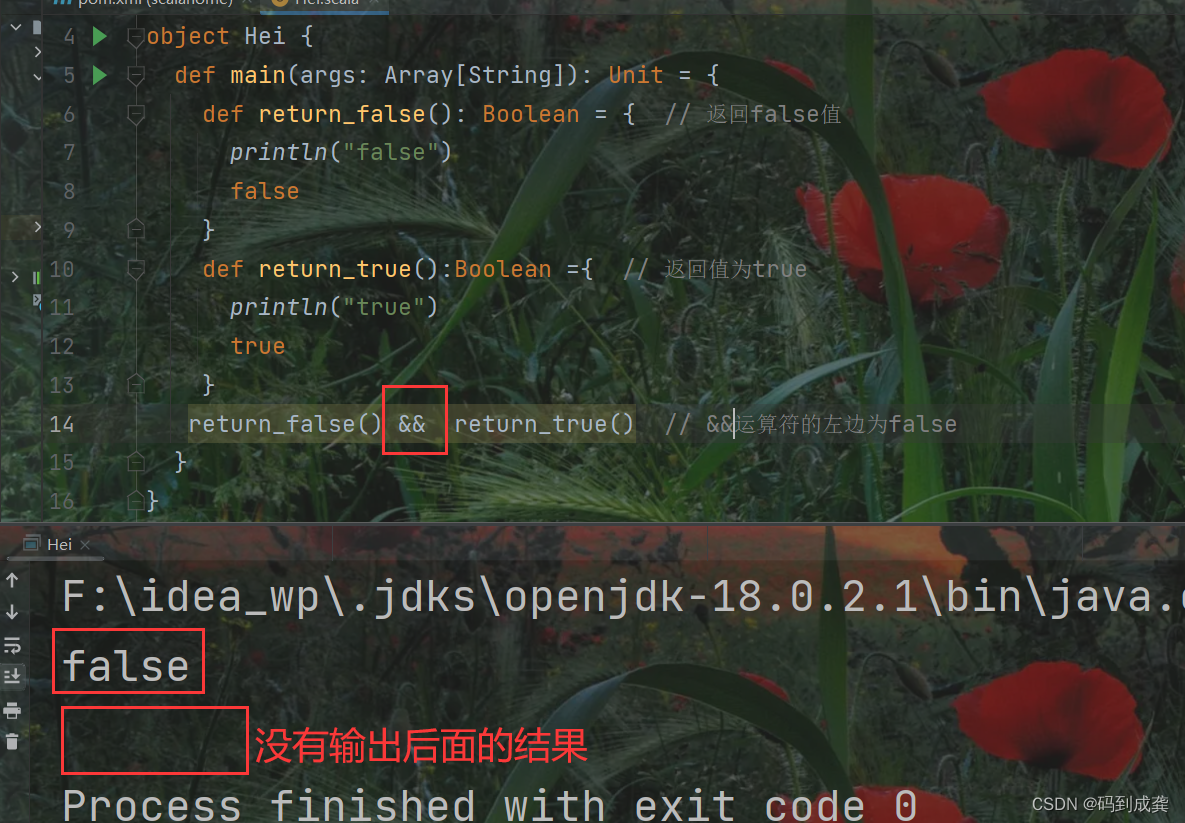Select the Hei tab in the Run panel

click(59, 544)
